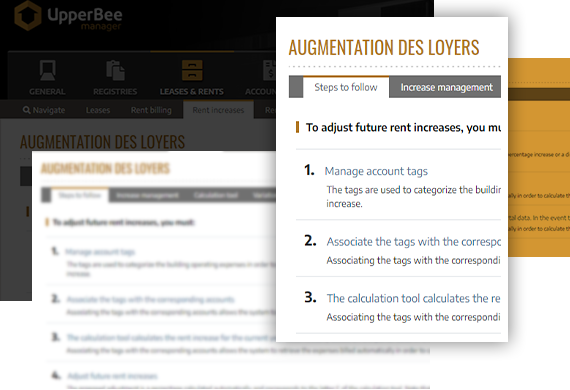Open the Rent billing submenu item

click(x=151, y=110)
